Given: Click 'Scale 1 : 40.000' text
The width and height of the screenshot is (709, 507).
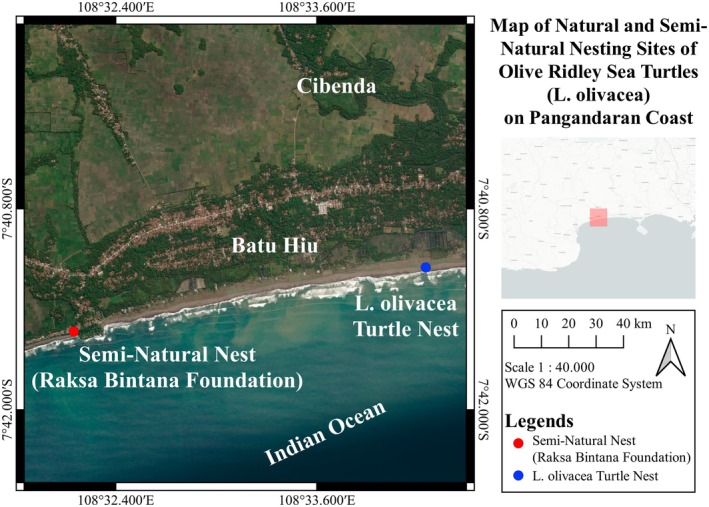Looking at the screenshot, I should tap(549, 367).
